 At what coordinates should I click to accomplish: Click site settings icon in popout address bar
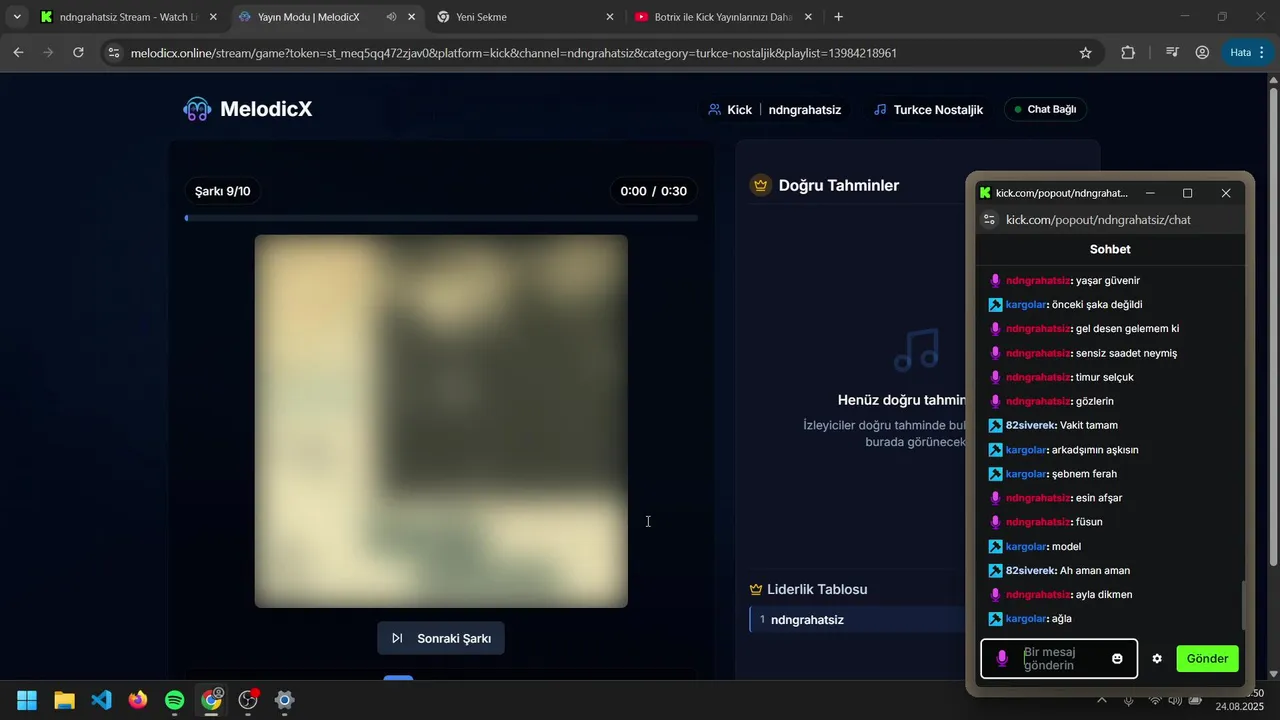pos(989,220)
